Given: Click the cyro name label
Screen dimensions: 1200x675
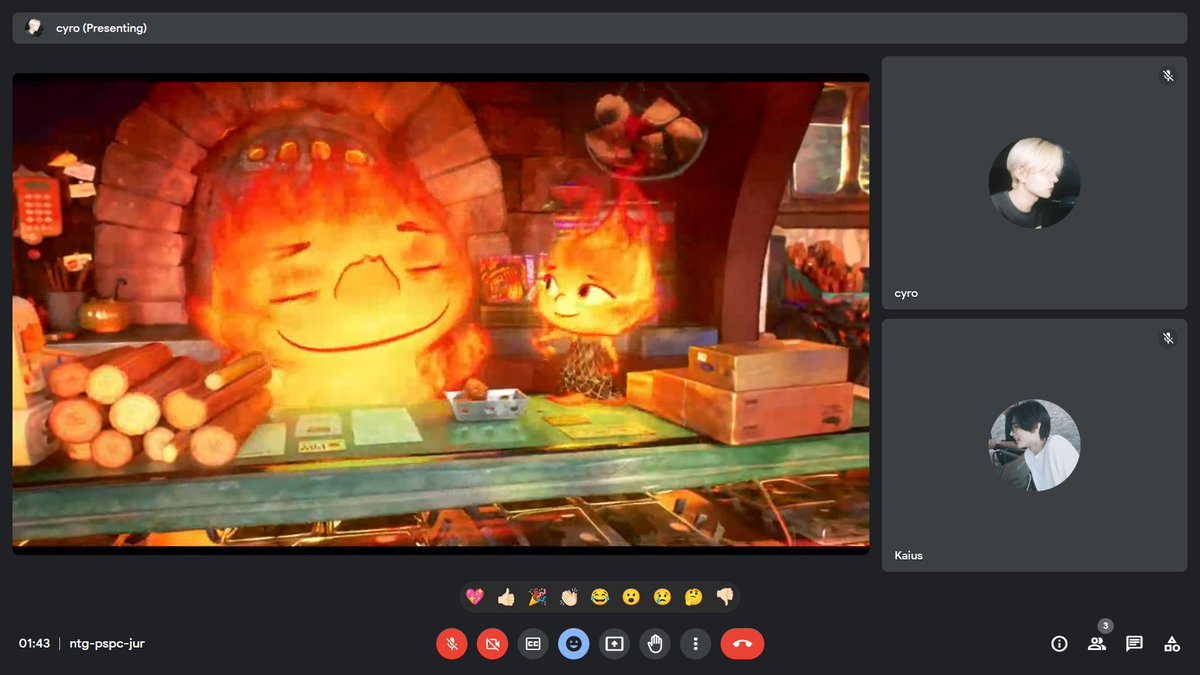Looking at the screenshot, I should [x=906, y=293].
